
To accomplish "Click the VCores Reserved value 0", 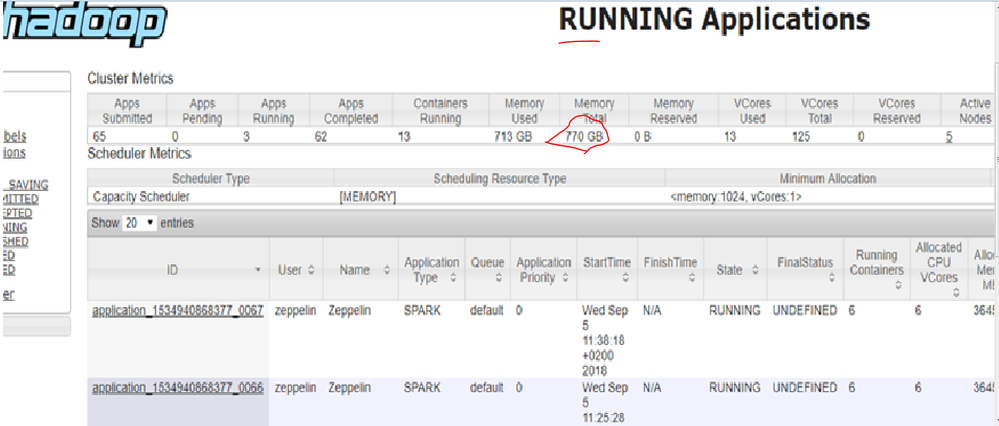I will [x=861, y=136].
